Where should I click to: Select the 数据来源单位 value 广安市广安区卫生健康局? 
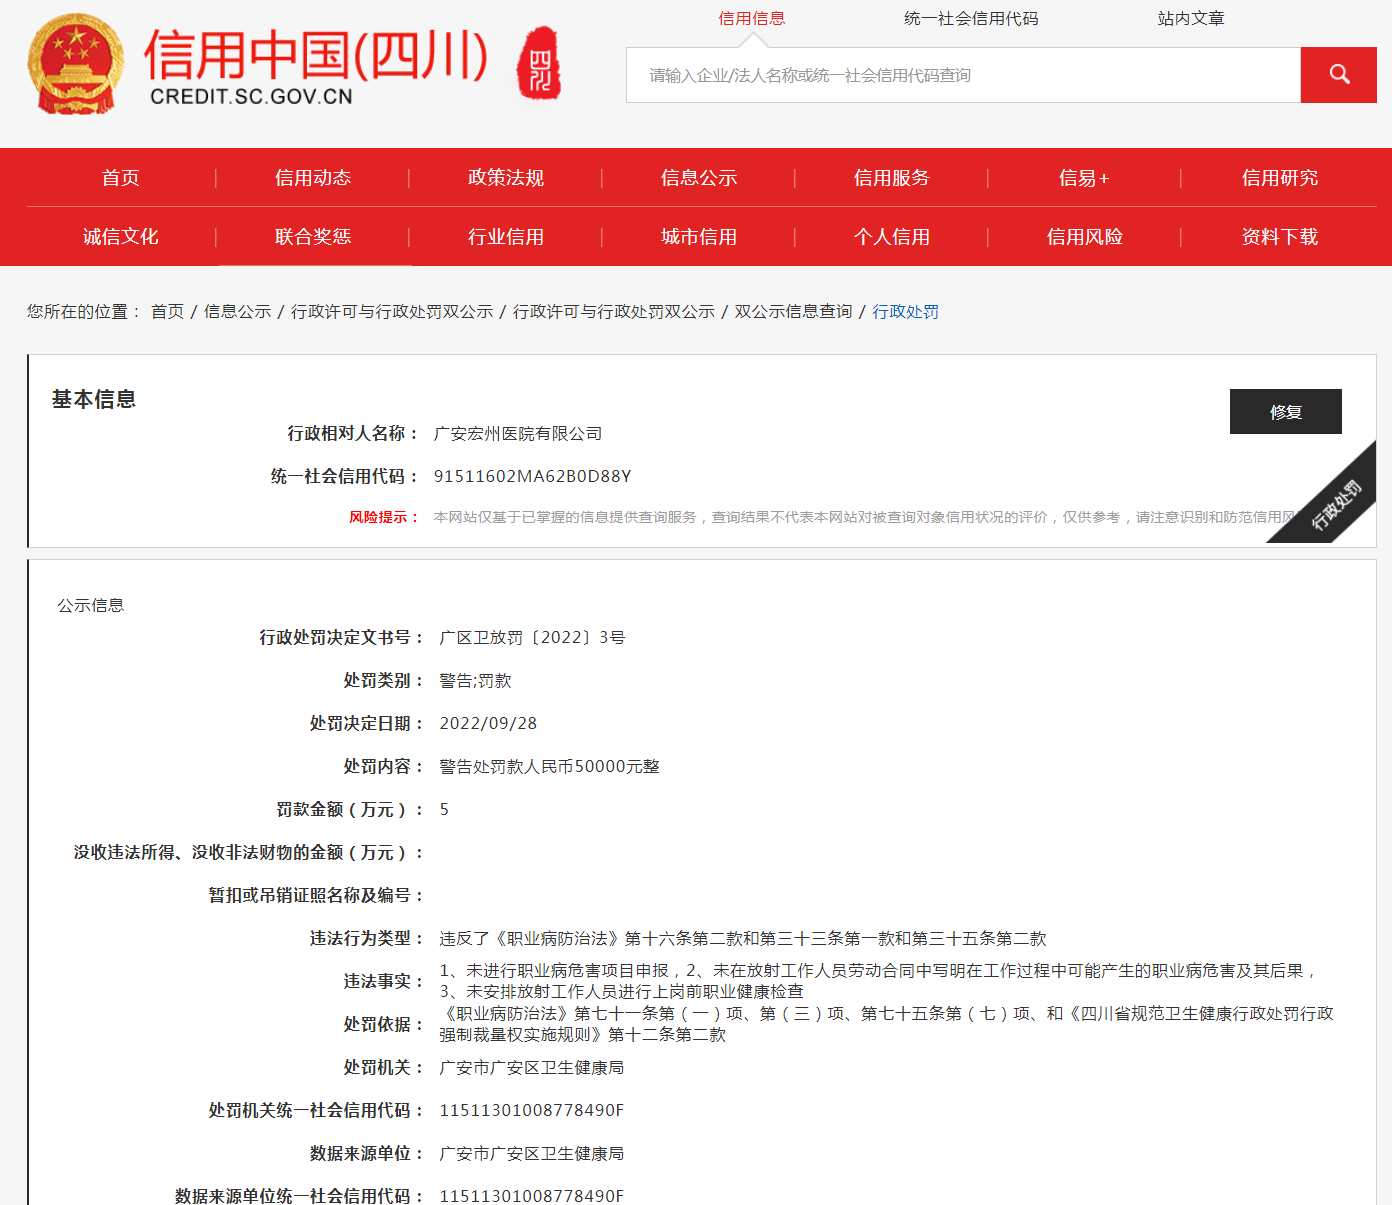tap(532, 1154)
